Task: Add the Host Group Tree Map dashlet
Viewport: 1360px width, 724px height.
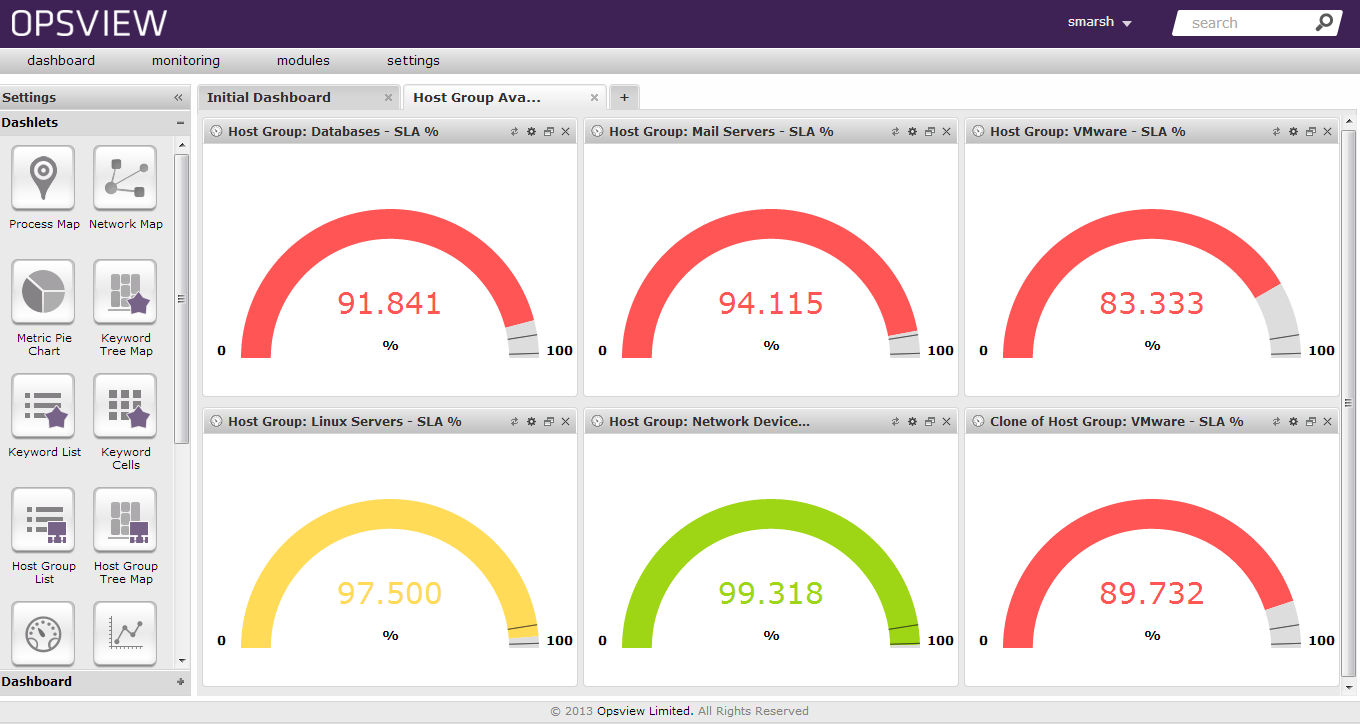Action: click(x=125, y=520)
